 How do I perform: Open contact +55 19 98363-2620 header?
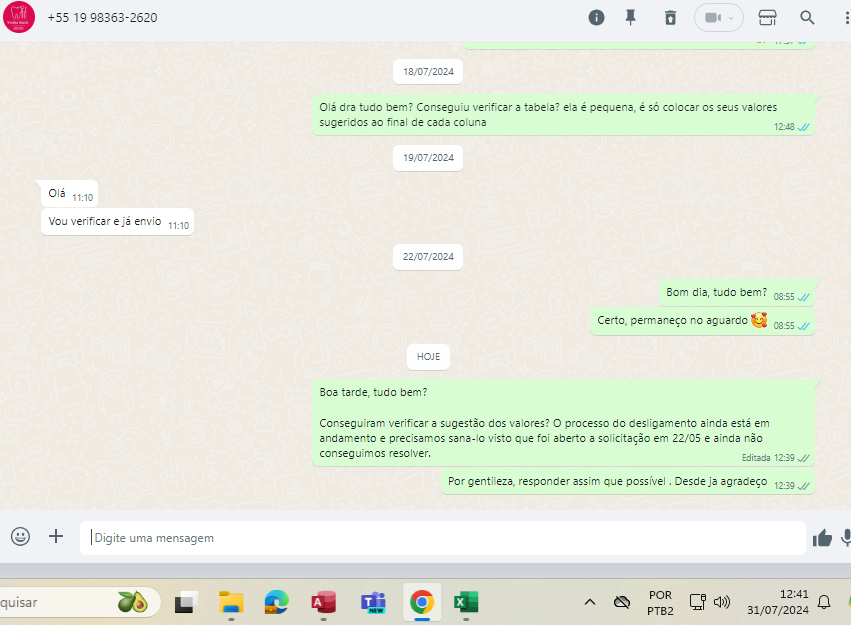pyautogui.click(x=102, y=18)
